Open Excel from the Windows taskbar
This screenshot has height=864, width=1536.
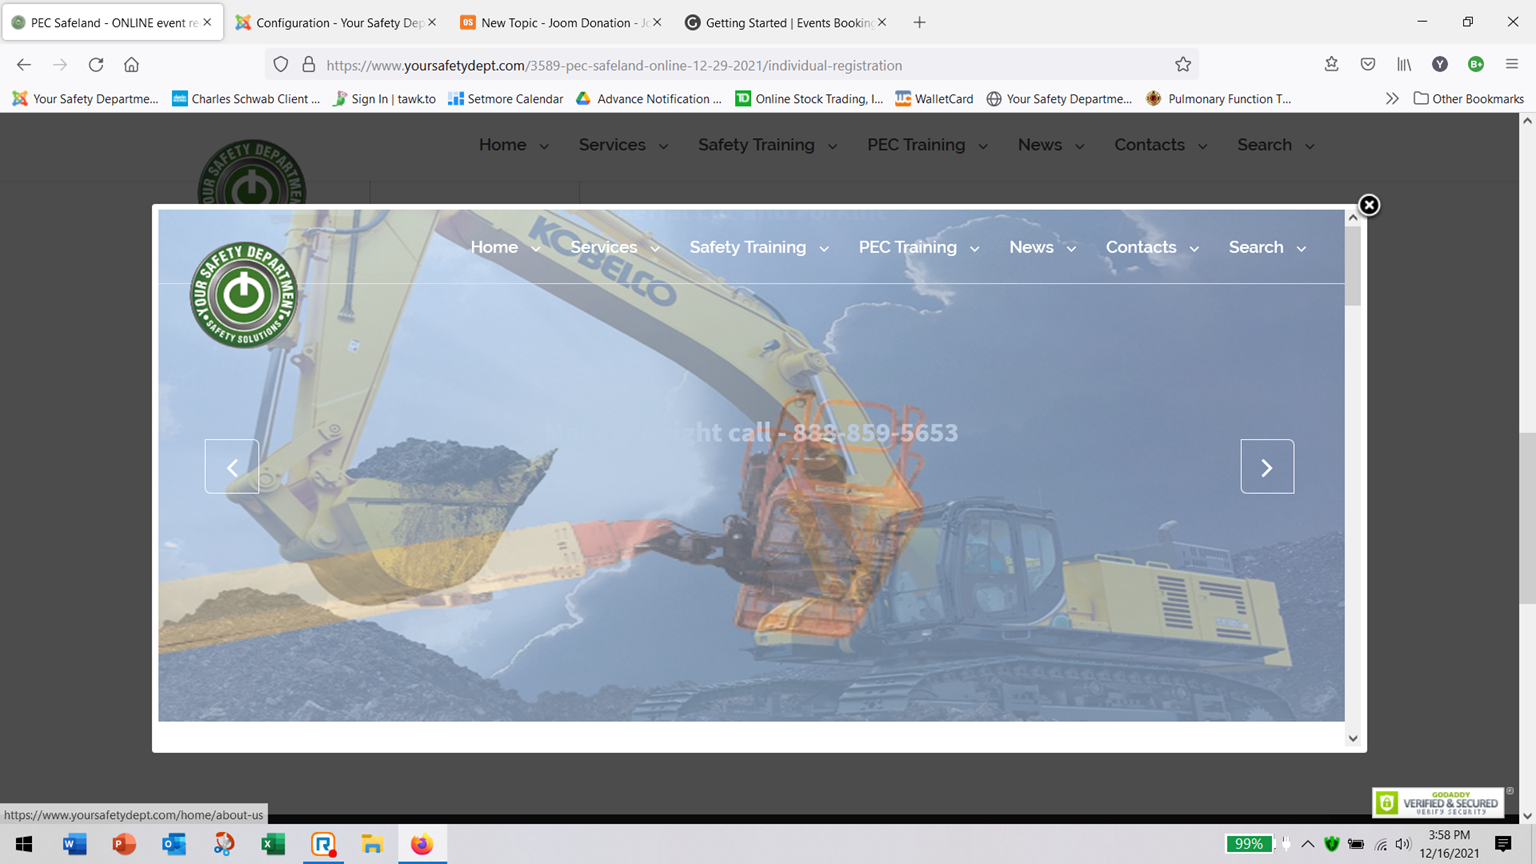pyautogui.click(x=273, y=844)
